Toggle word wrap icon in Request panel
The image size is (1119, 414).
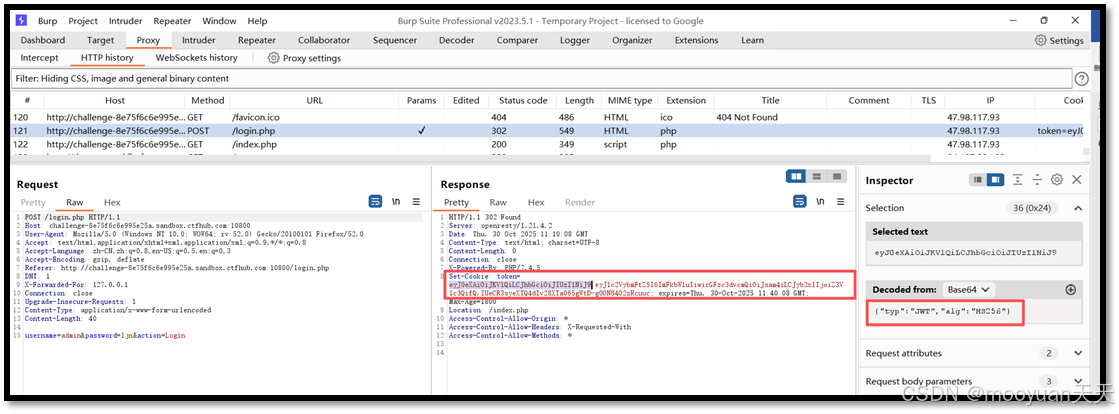pyautogui.click(x=375, y=202)
